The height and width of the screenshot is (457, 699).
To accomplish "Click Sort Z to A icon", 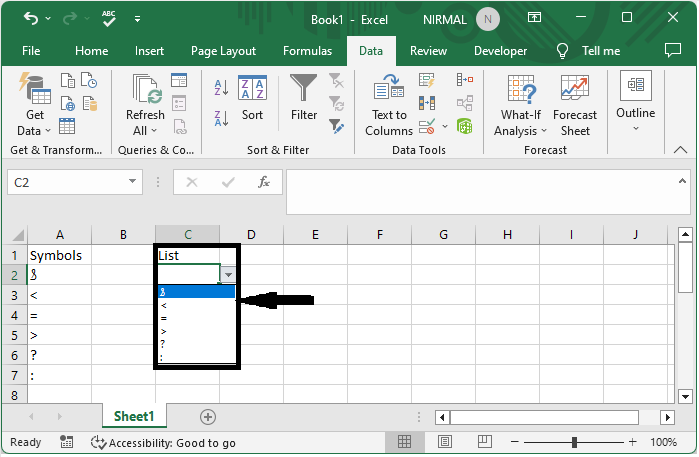I will click(x=221, y=119).
